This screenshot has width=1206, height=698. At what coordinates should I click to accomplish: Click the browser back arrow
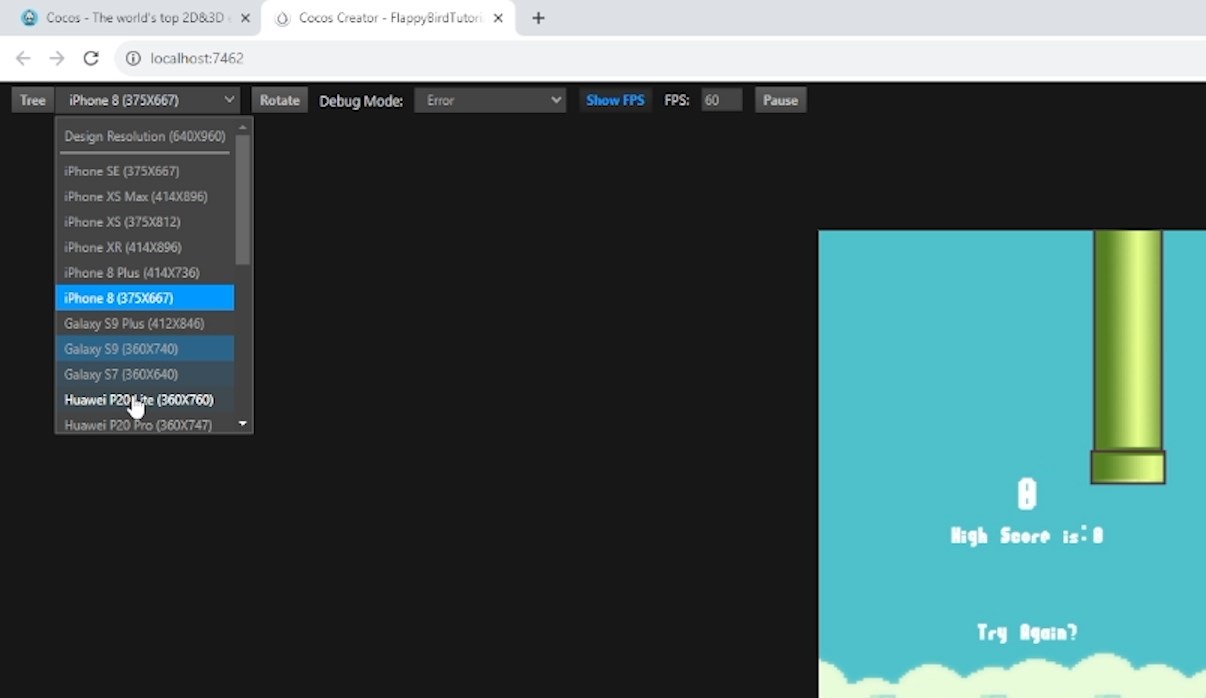point(23,59)
